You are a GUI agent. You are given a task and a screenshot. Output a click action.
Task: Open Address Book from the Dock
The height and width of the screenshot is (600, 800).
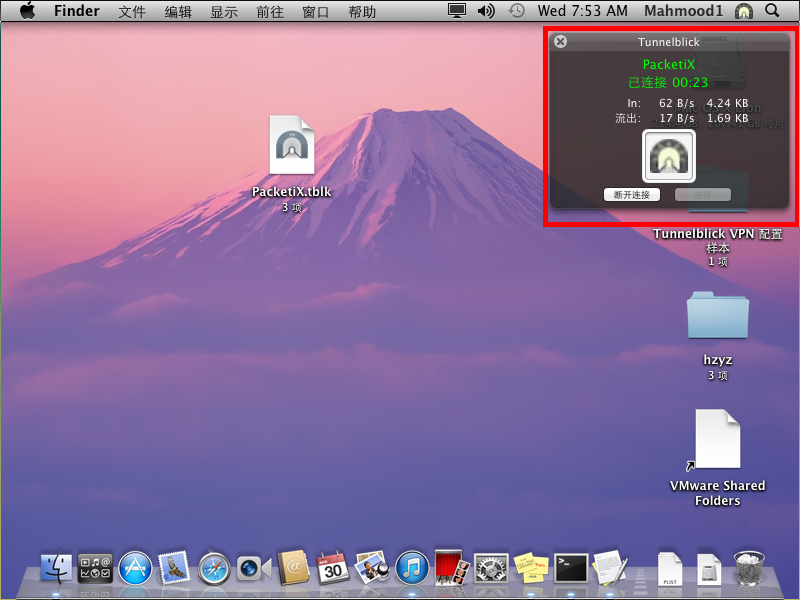293,568
